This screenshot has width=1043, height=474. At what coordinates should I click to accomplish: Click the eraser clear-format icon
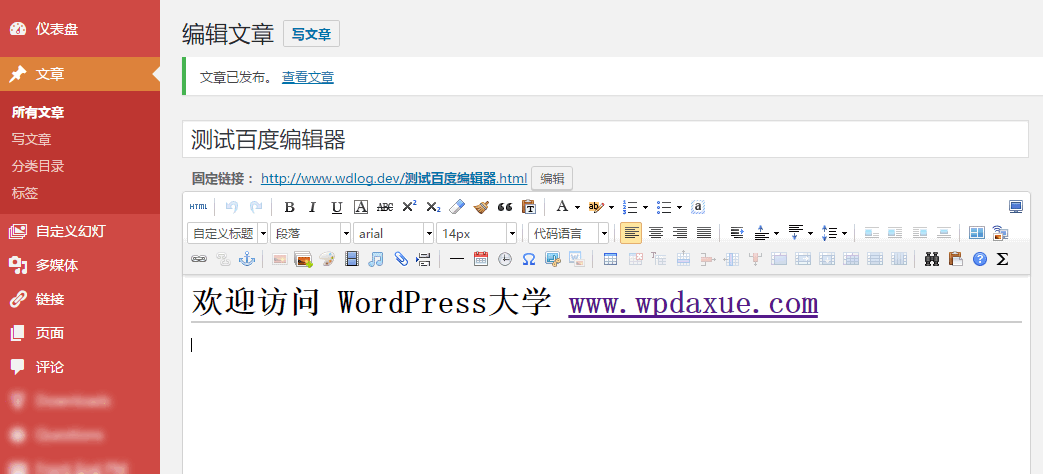point(456,207)
